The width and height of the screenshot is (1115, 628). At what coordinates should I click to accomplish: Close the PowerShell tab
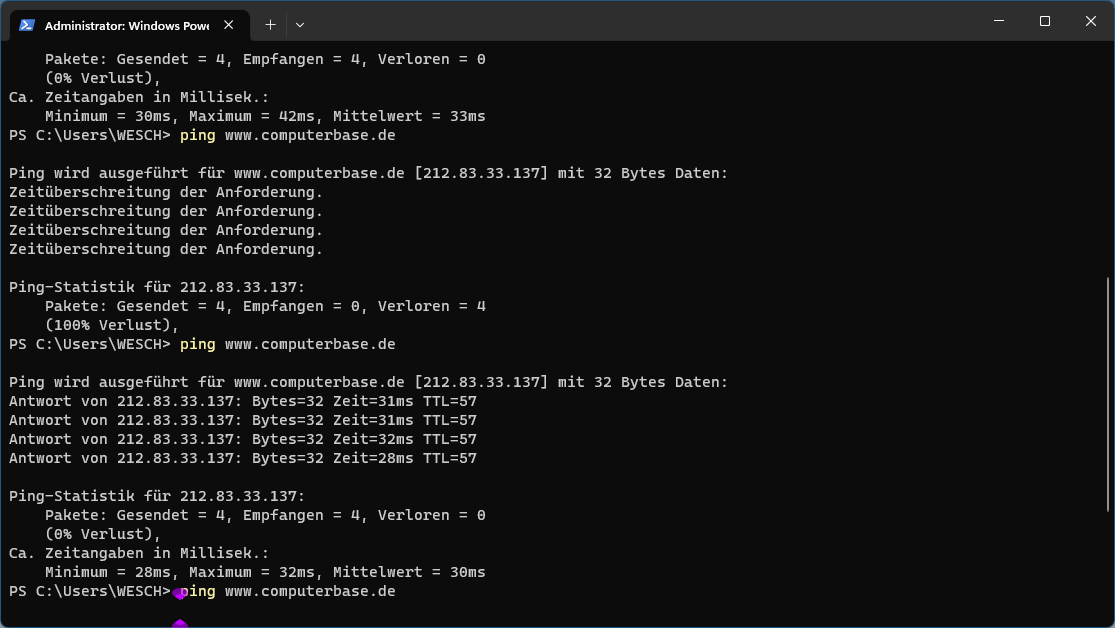(x=228, y=25)
